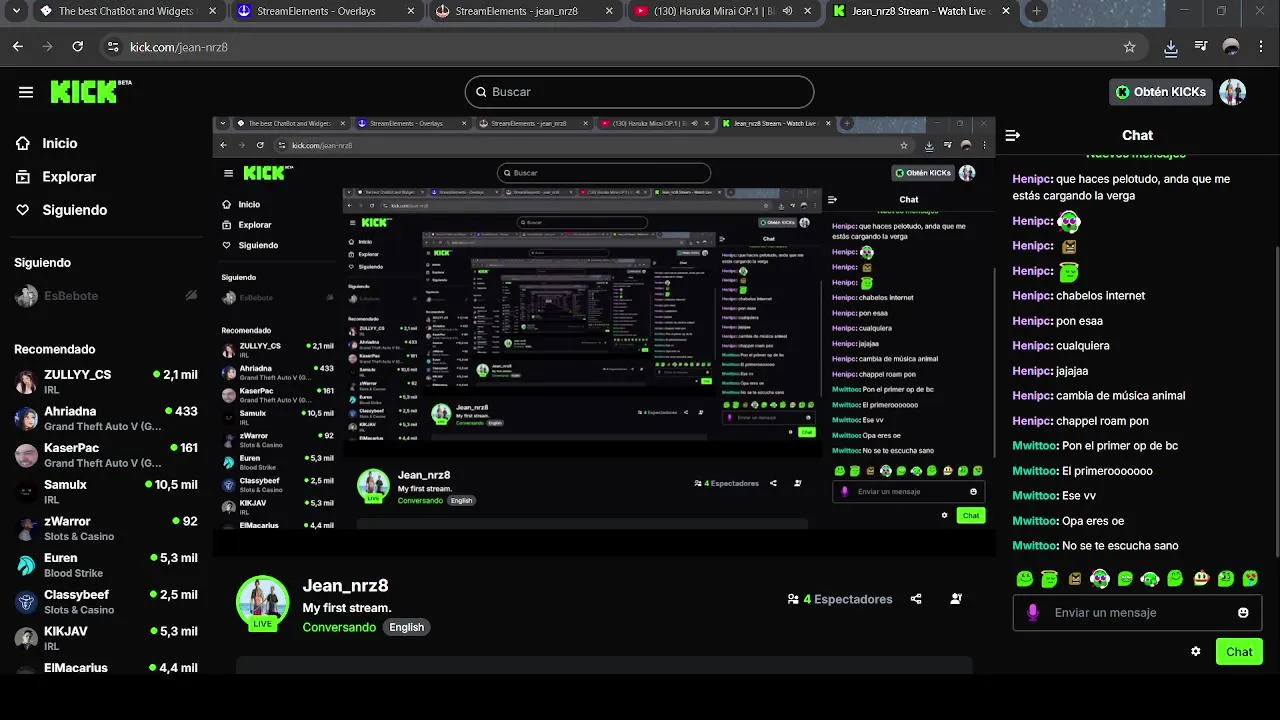1280x720 pixels.
Task: Click message 'No se te escucha sano'
Action: [x=1120, y=546]
